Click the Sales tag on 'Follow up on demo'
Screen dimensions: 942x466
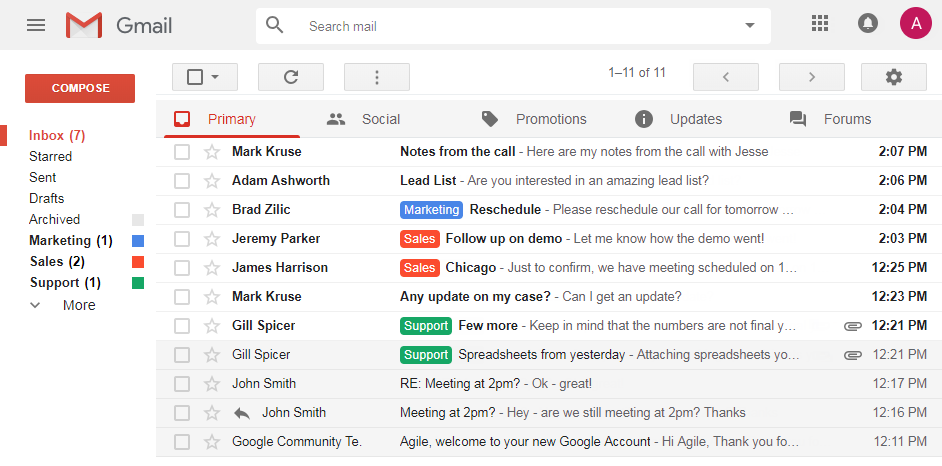pos(420,239)
